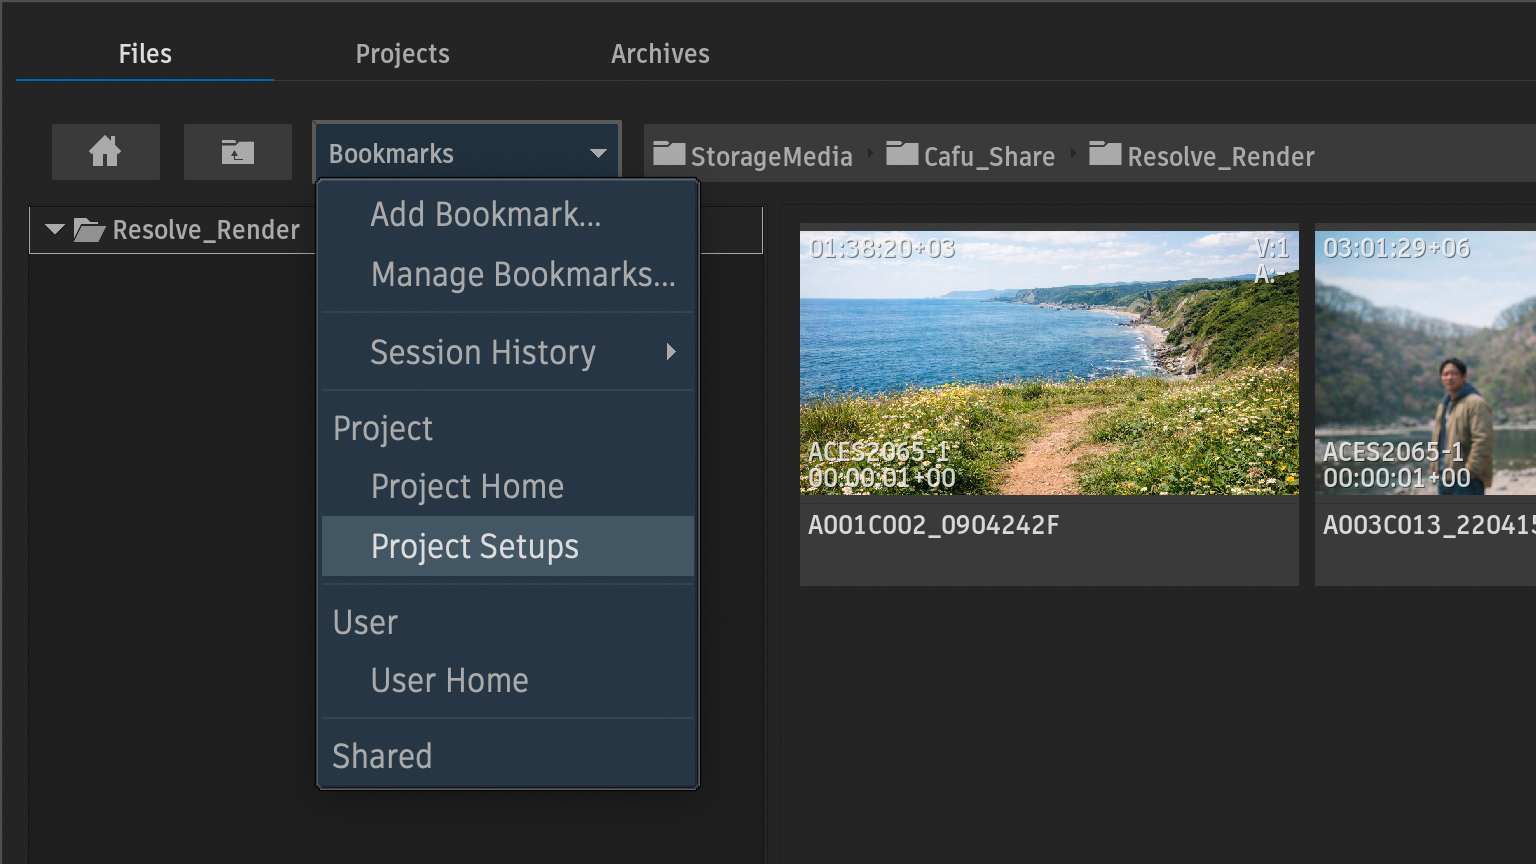The image size is (1536, 864).
Task: Choose the Project Setups menu item
Action: 475,547
